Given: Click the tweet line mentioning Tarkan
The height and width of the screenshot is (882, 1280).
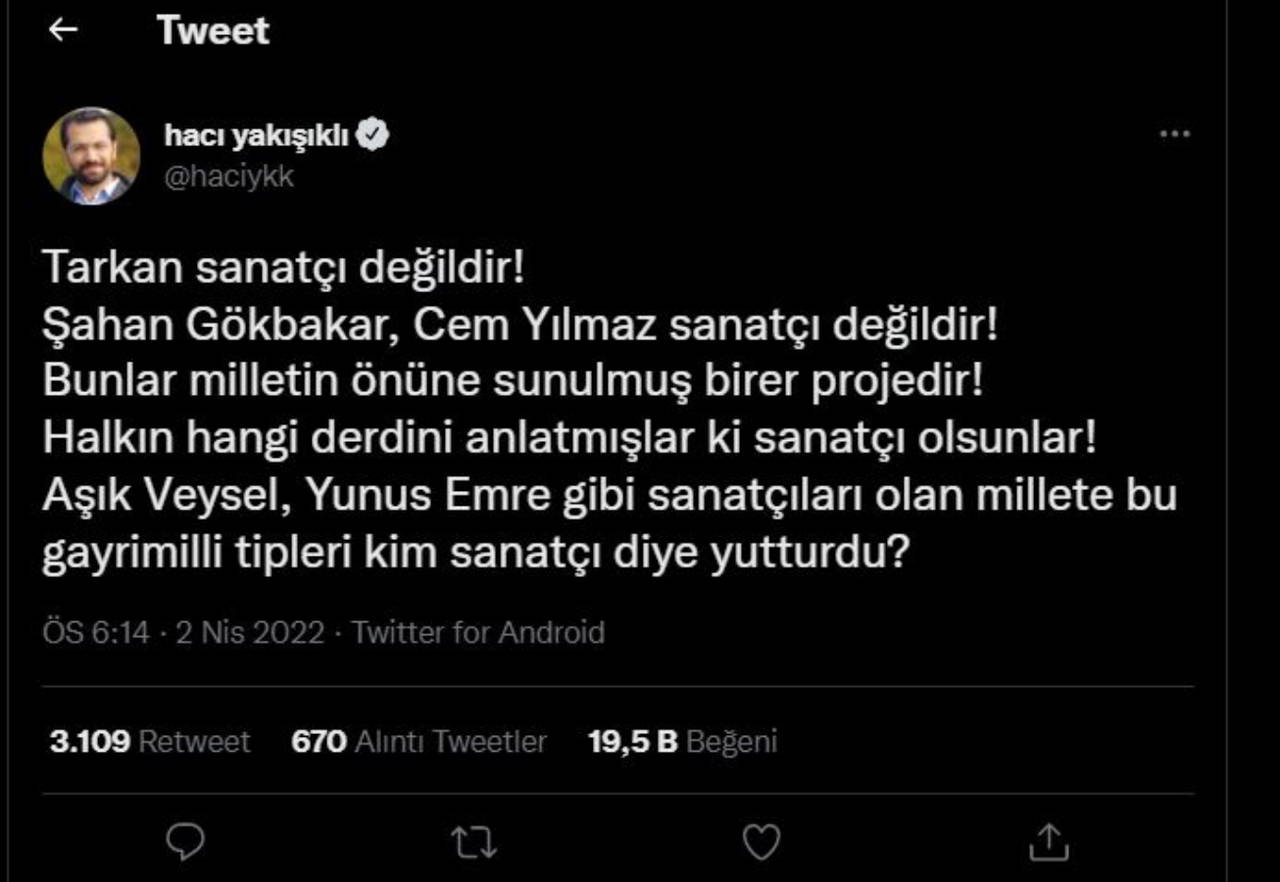Looking at the screenshot, I should 283,268.
